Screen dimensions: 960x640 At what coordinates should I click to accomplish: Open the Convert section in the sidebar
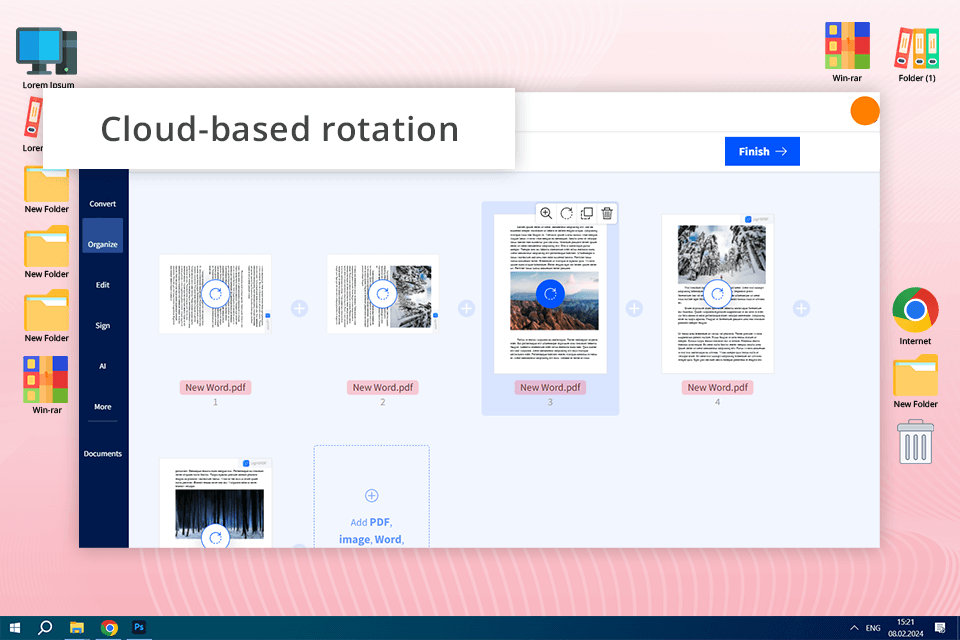click(x=102, y=204)
